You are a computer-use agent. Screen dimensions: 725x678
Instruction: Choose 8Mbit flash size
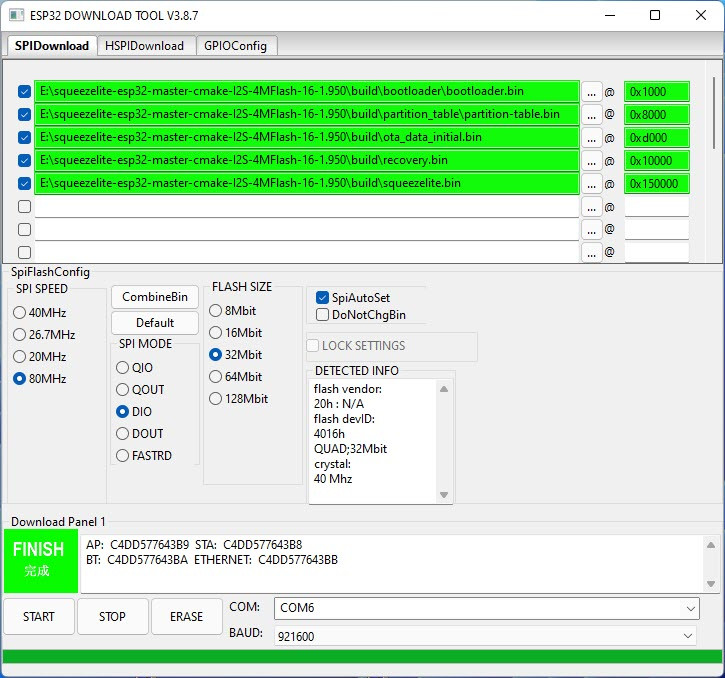point(233,311)
